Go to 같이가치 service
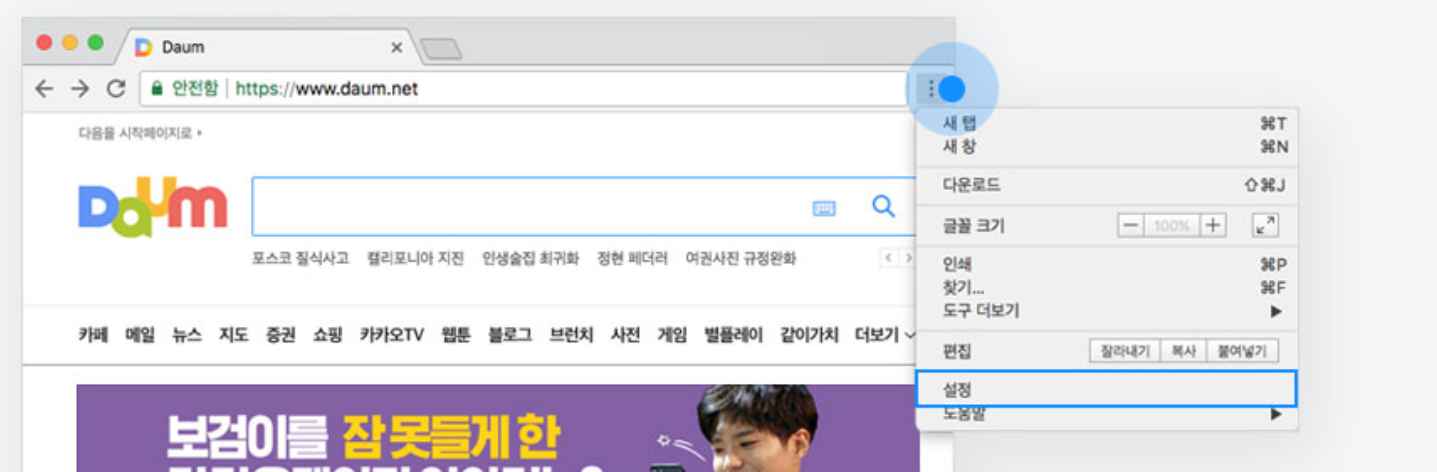The height and width of the screenshot is (472, 1437). click(x=809, y=335)
